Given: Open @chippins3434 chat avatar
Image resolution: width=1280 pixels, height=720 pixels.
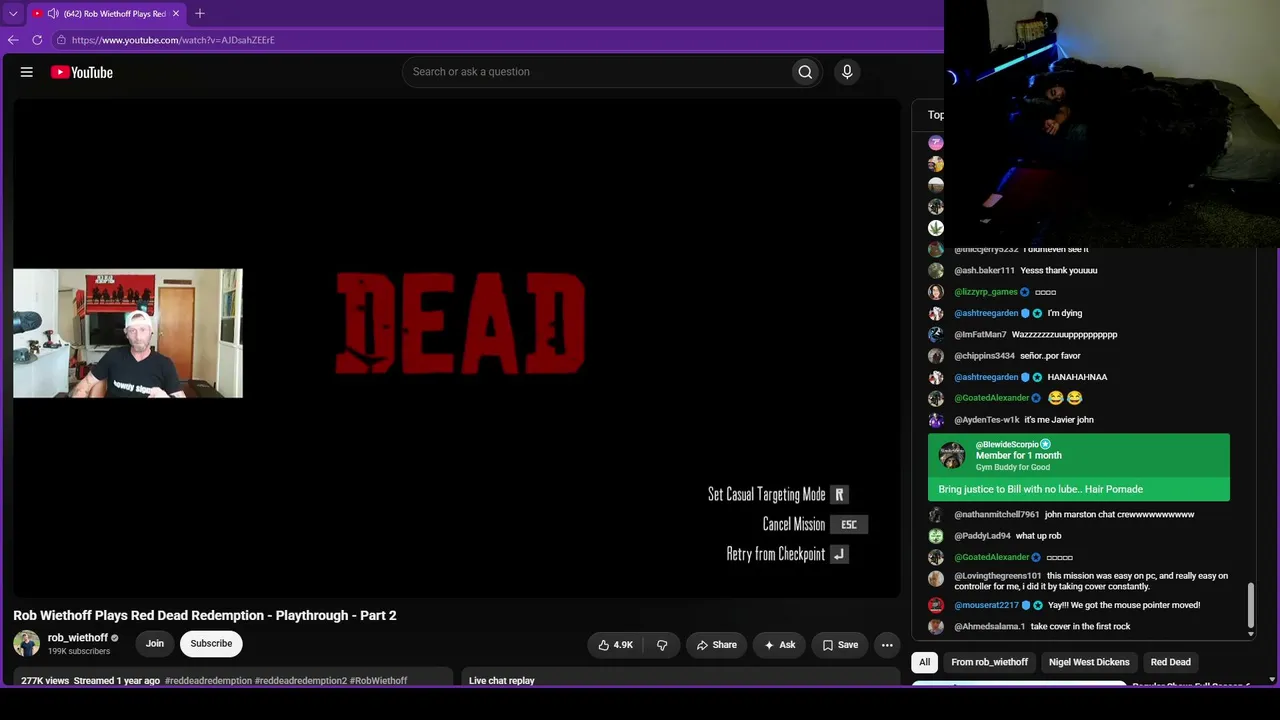Looking at the screenshot, I should 936,356.
